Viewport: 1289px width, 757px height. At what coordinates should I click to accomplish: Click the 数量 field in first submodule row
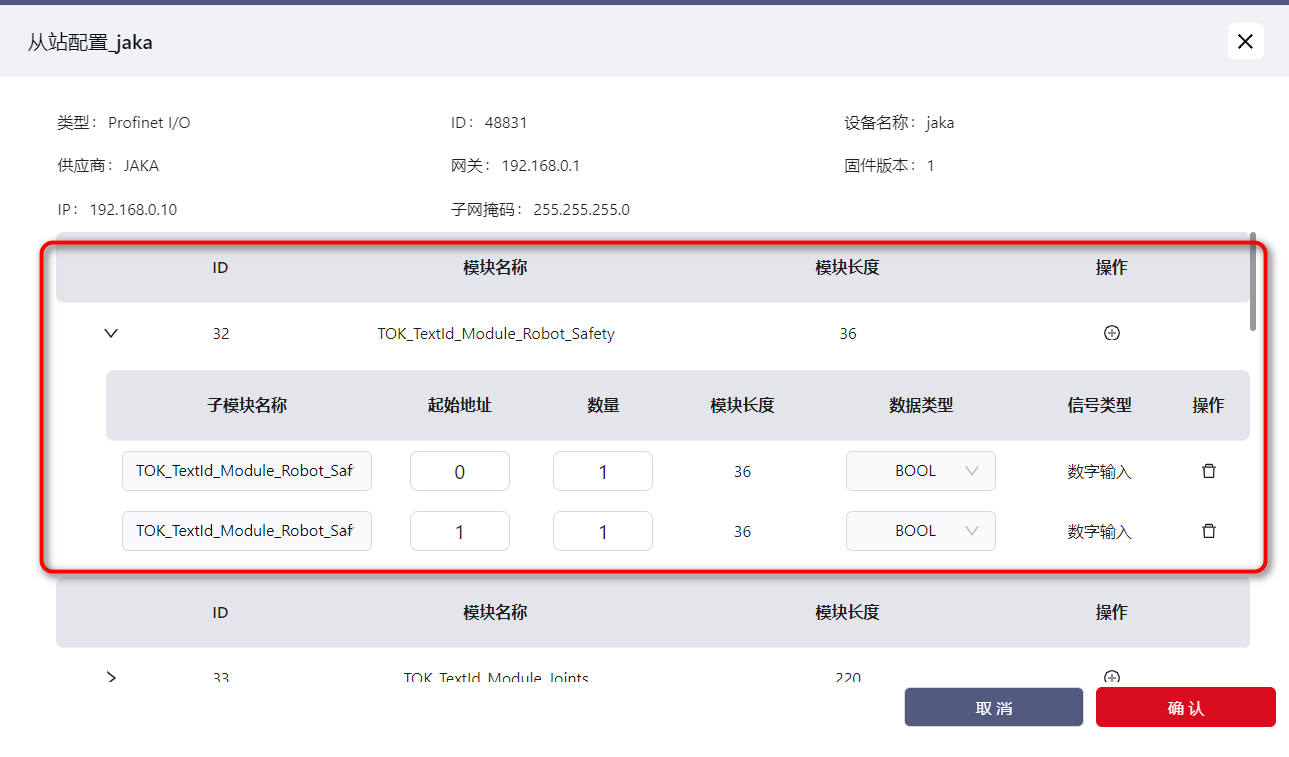click(602, 471)
